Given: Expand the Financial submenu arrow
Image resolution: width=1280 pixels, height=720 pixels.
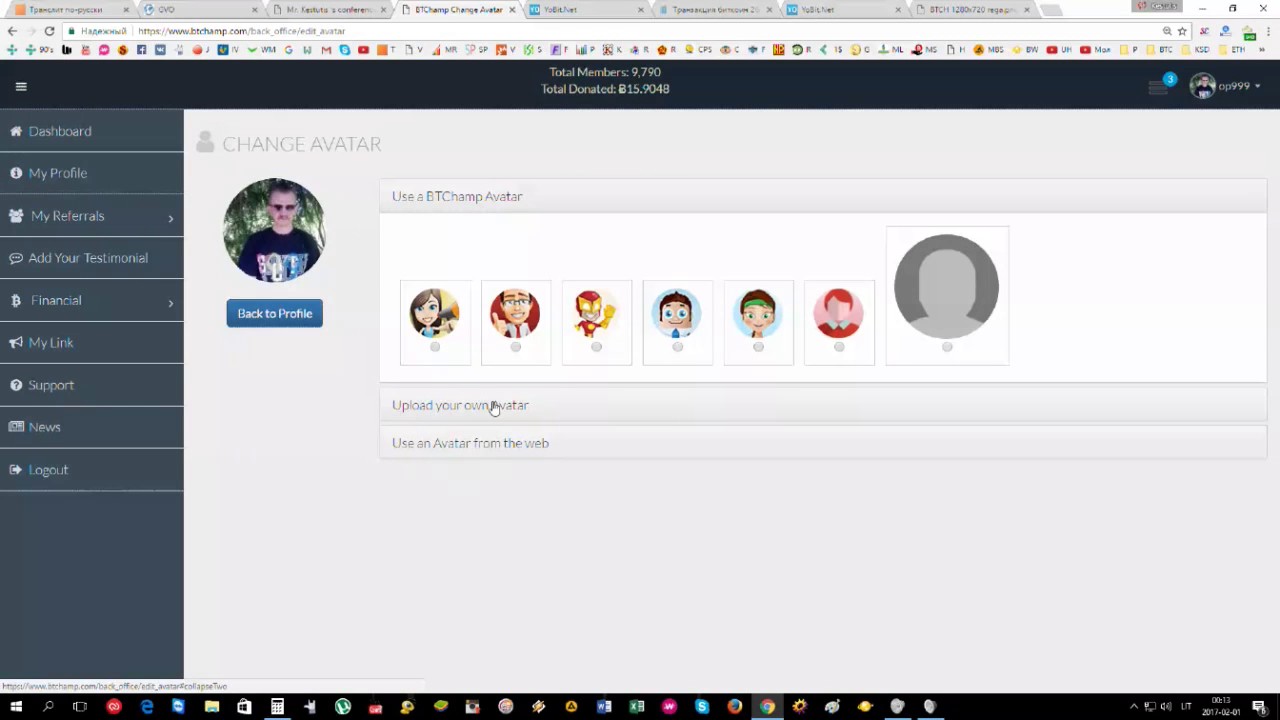Looking at the screenshot, I should click(x=171, y=302).
